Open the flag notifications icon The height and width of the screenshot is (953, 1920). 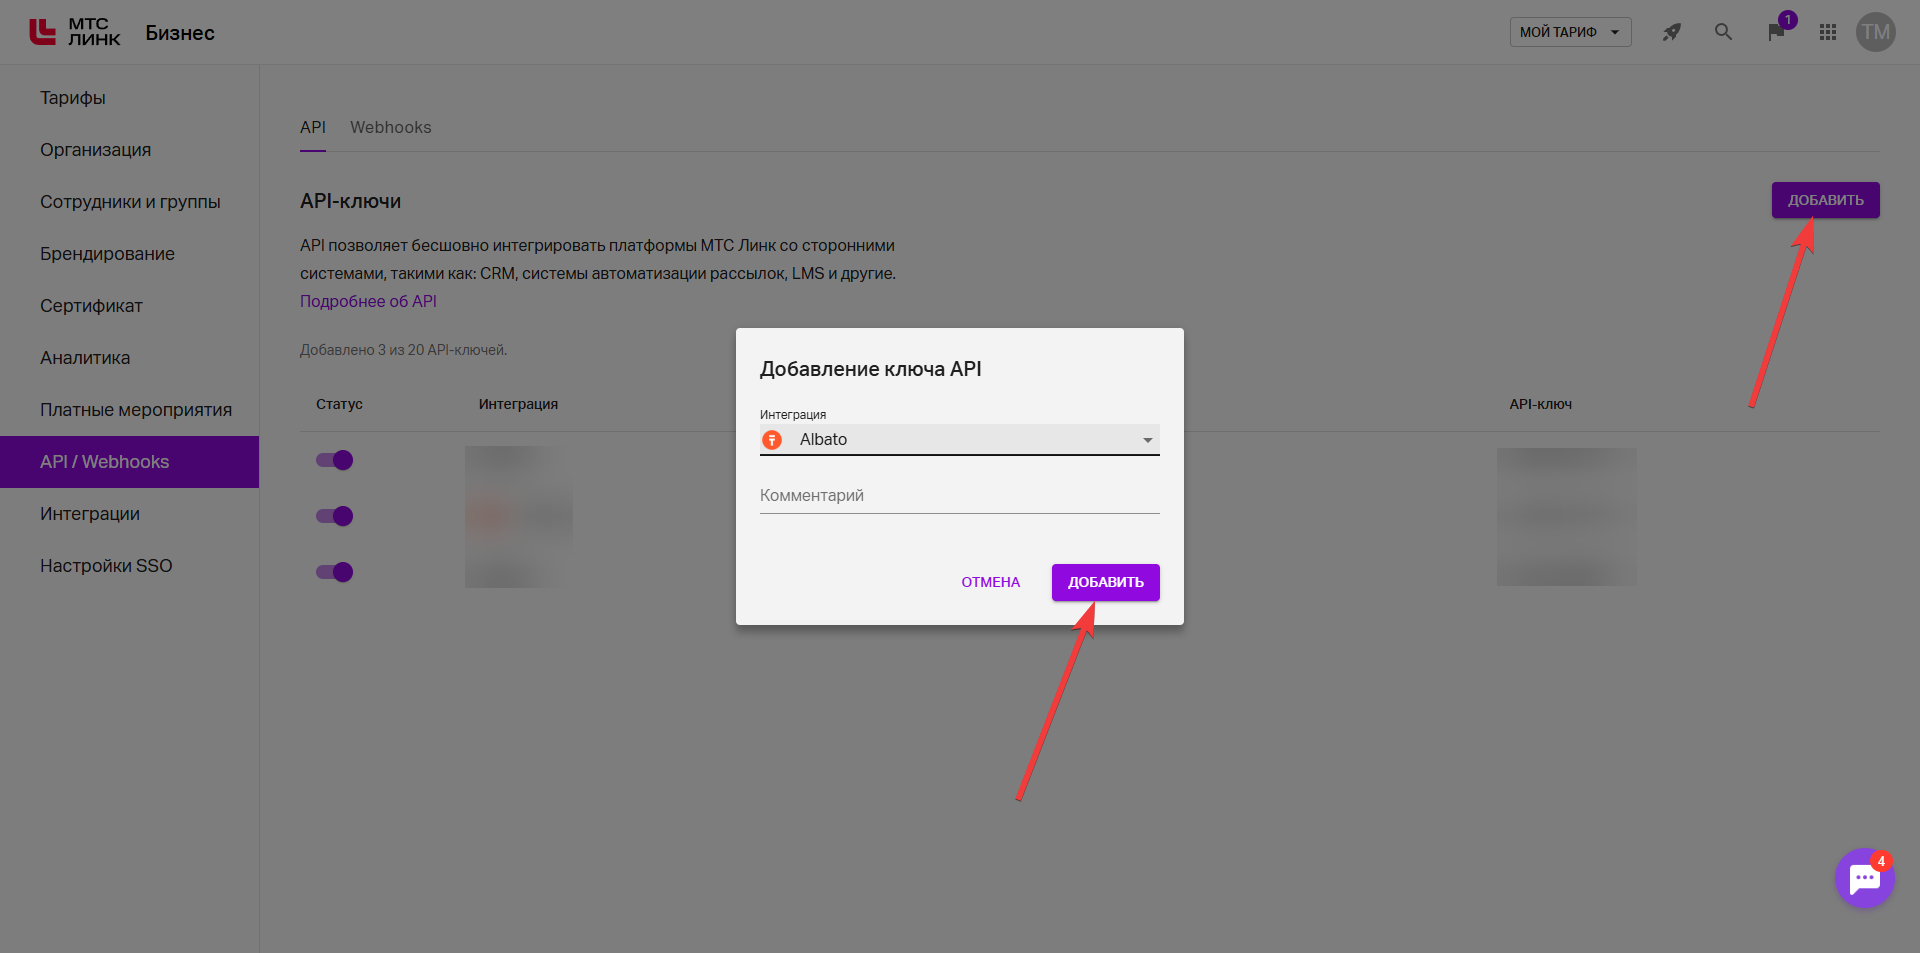pos(1777,32)
